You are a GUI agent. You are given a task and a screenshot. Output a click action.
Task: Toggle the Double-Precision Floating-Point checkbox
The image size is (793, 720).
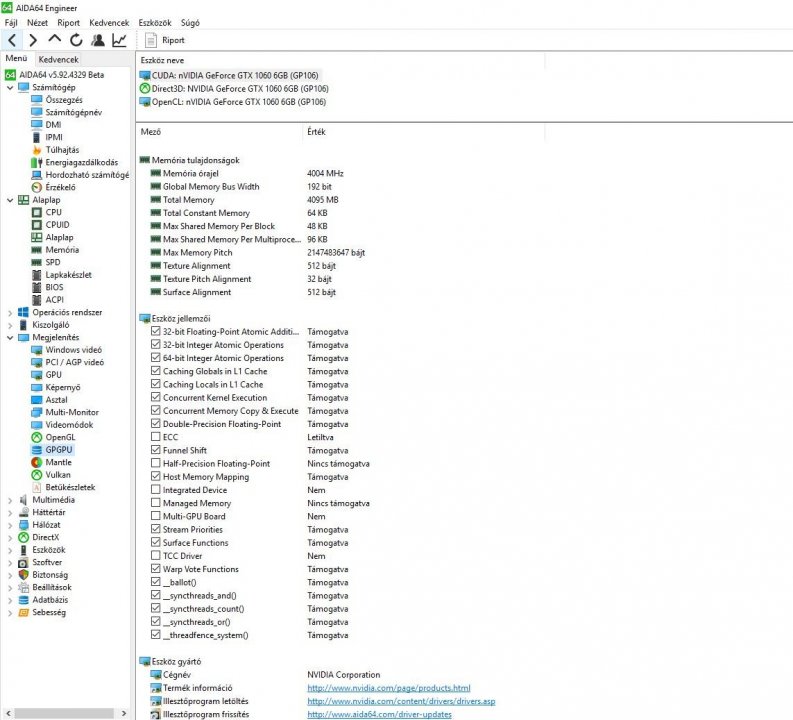click(x=156, y=424)
